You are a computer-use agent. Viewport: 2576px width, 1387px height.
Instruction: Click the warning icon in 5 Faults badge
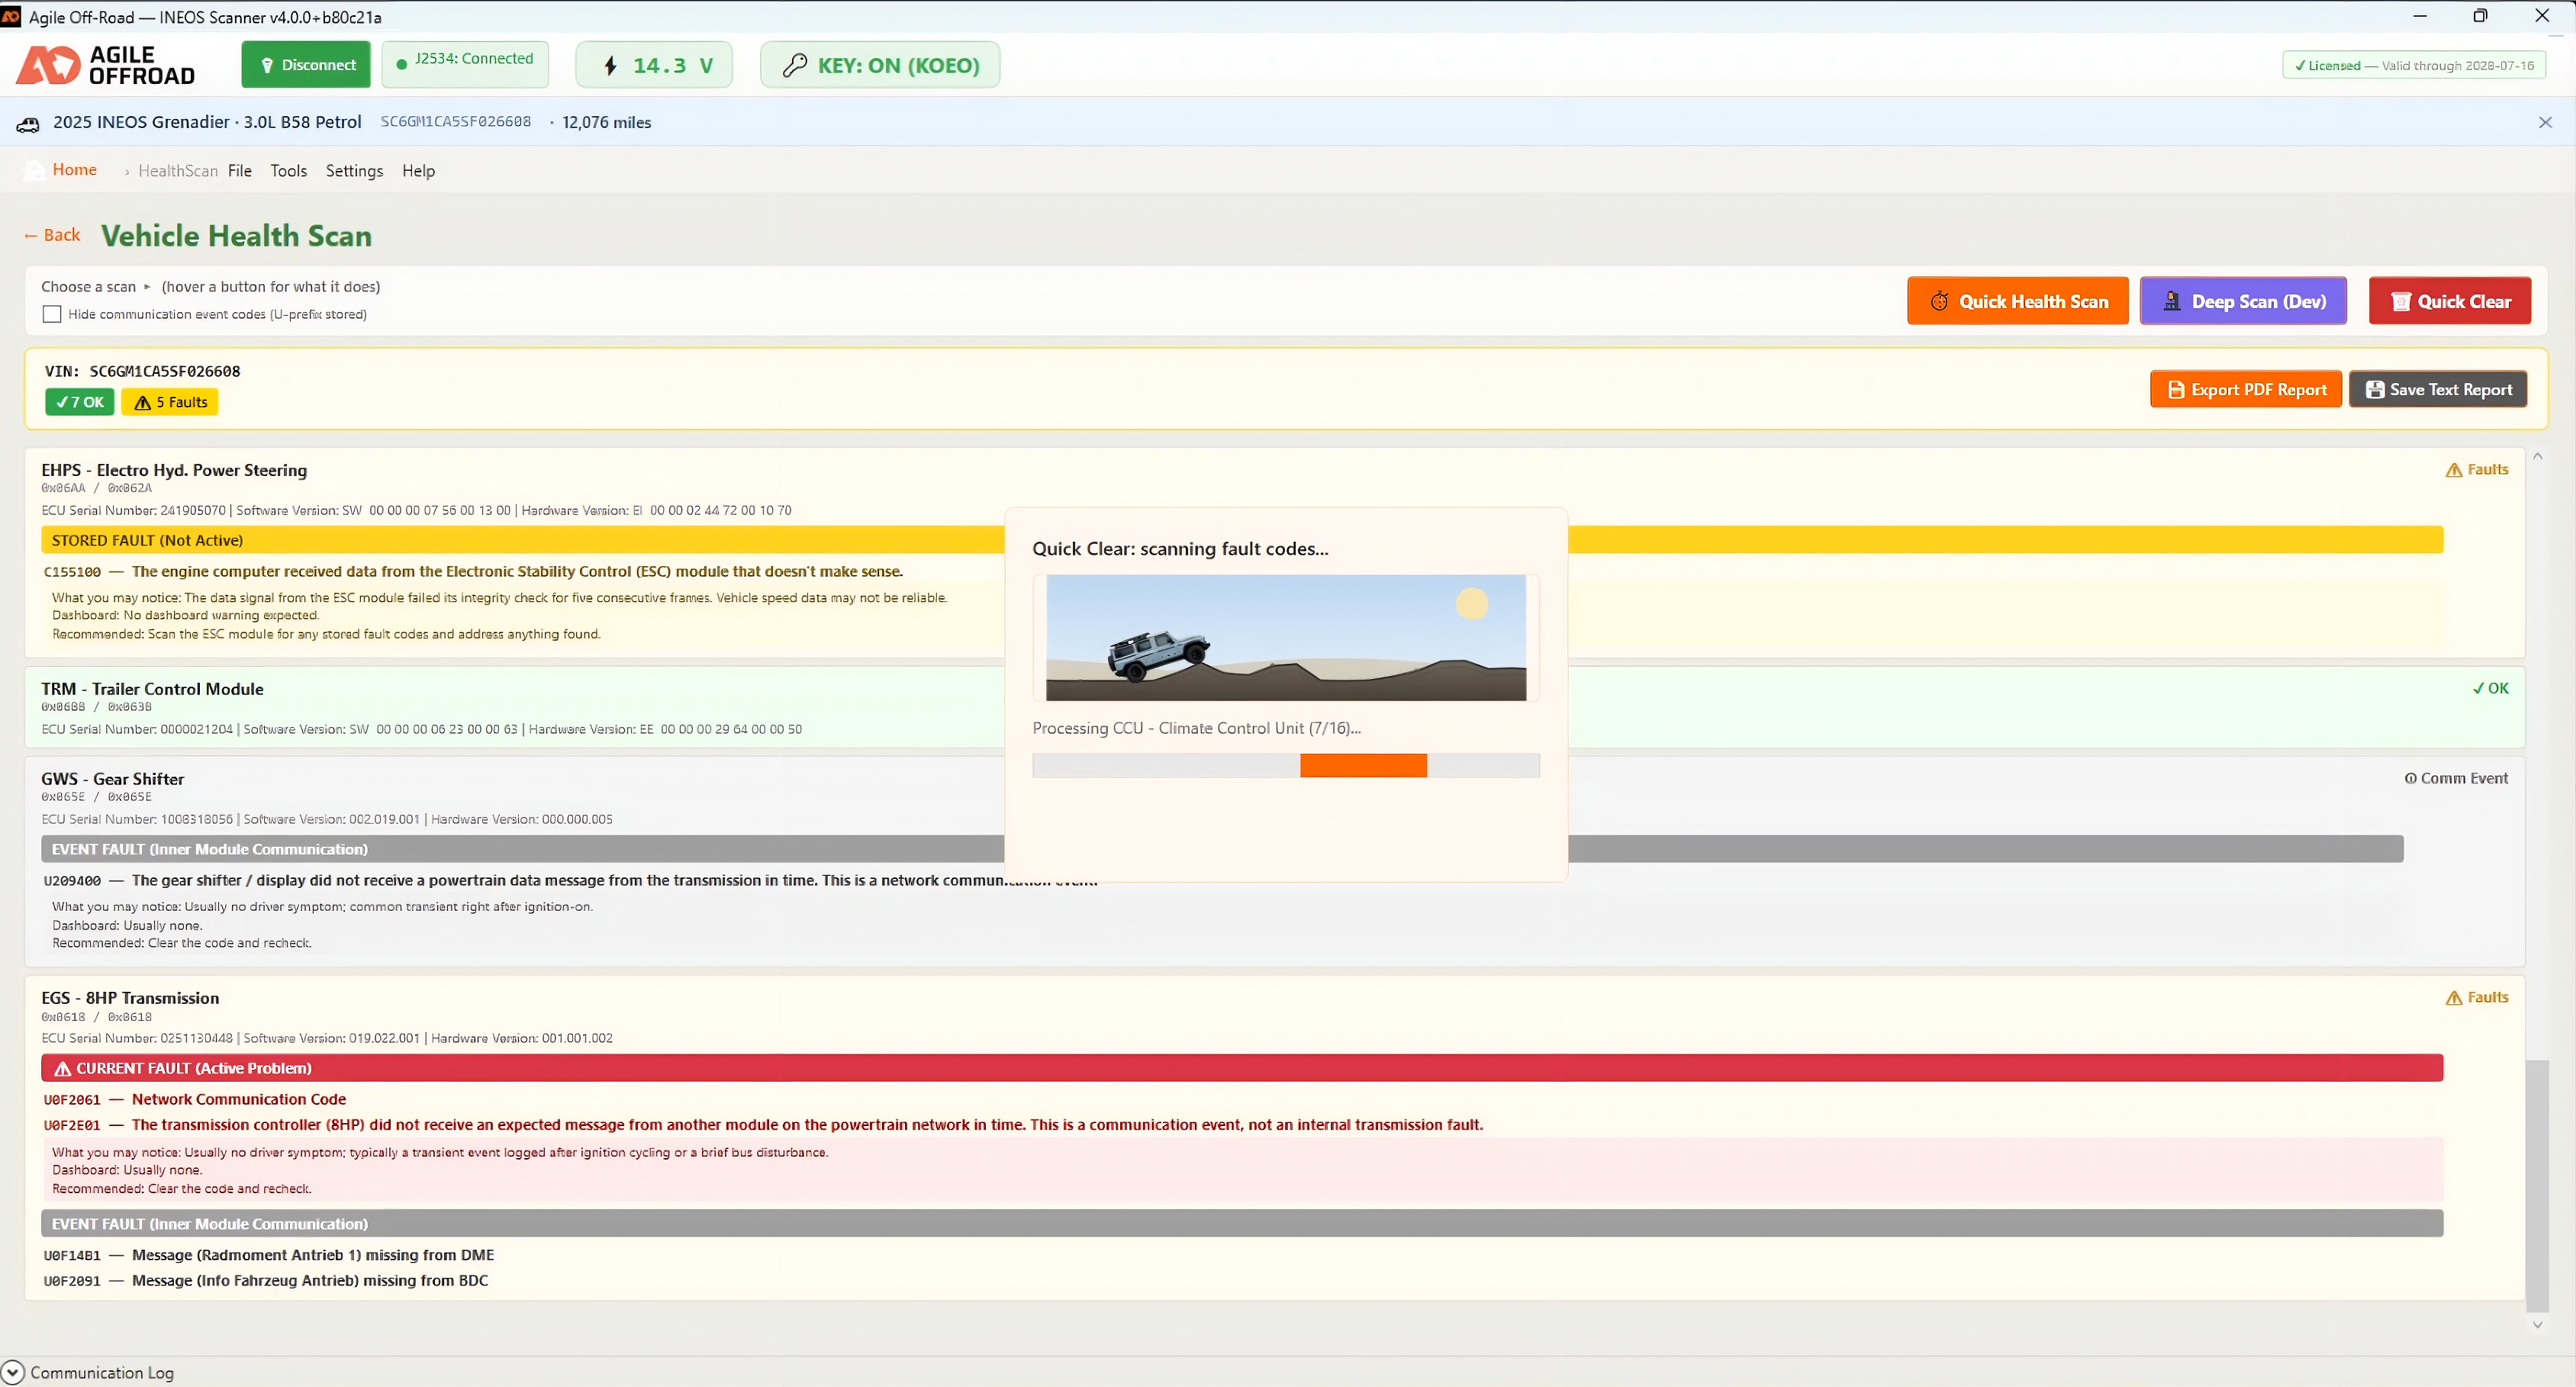(143, 403)
